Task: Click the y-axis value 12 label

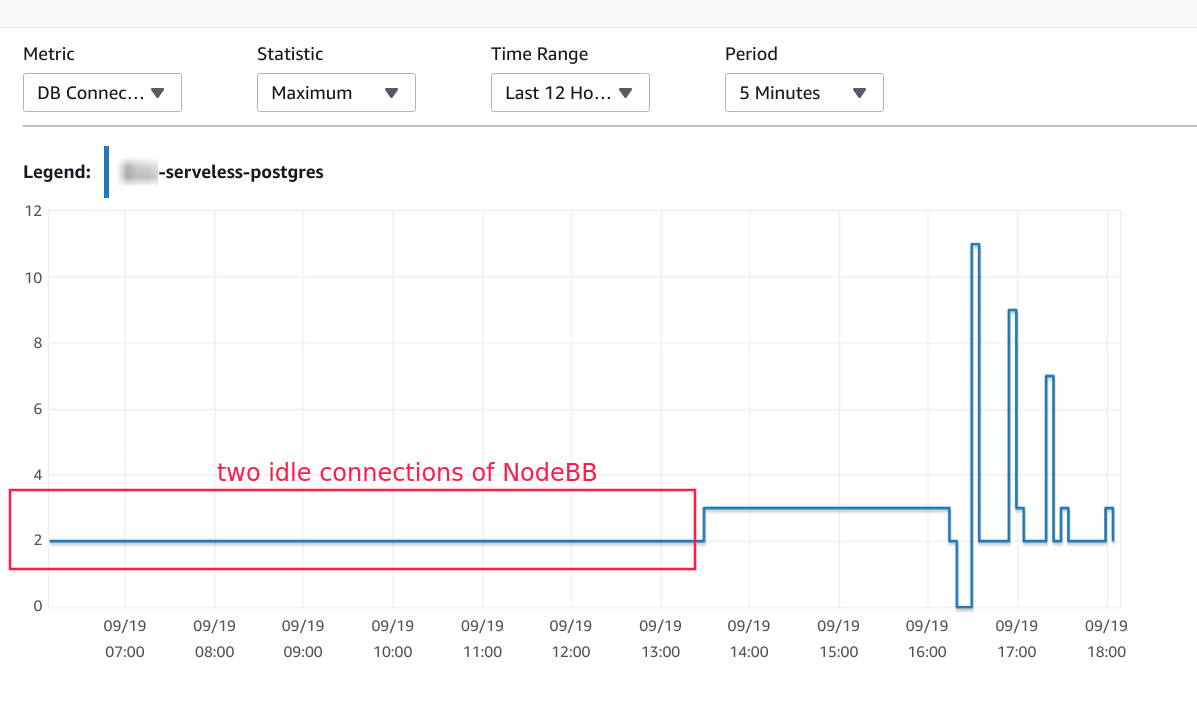Action: 35,210
